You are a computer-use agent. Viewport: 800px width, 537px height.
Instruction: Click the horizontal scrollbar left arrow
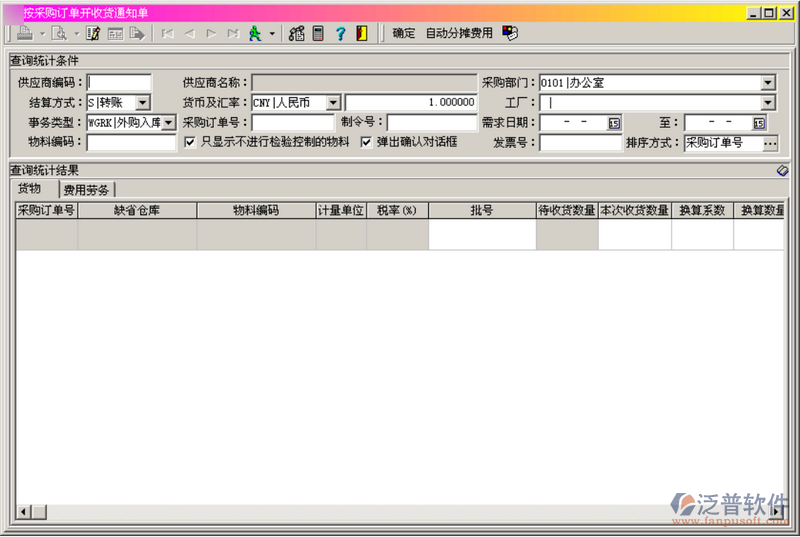pos(23,512)
